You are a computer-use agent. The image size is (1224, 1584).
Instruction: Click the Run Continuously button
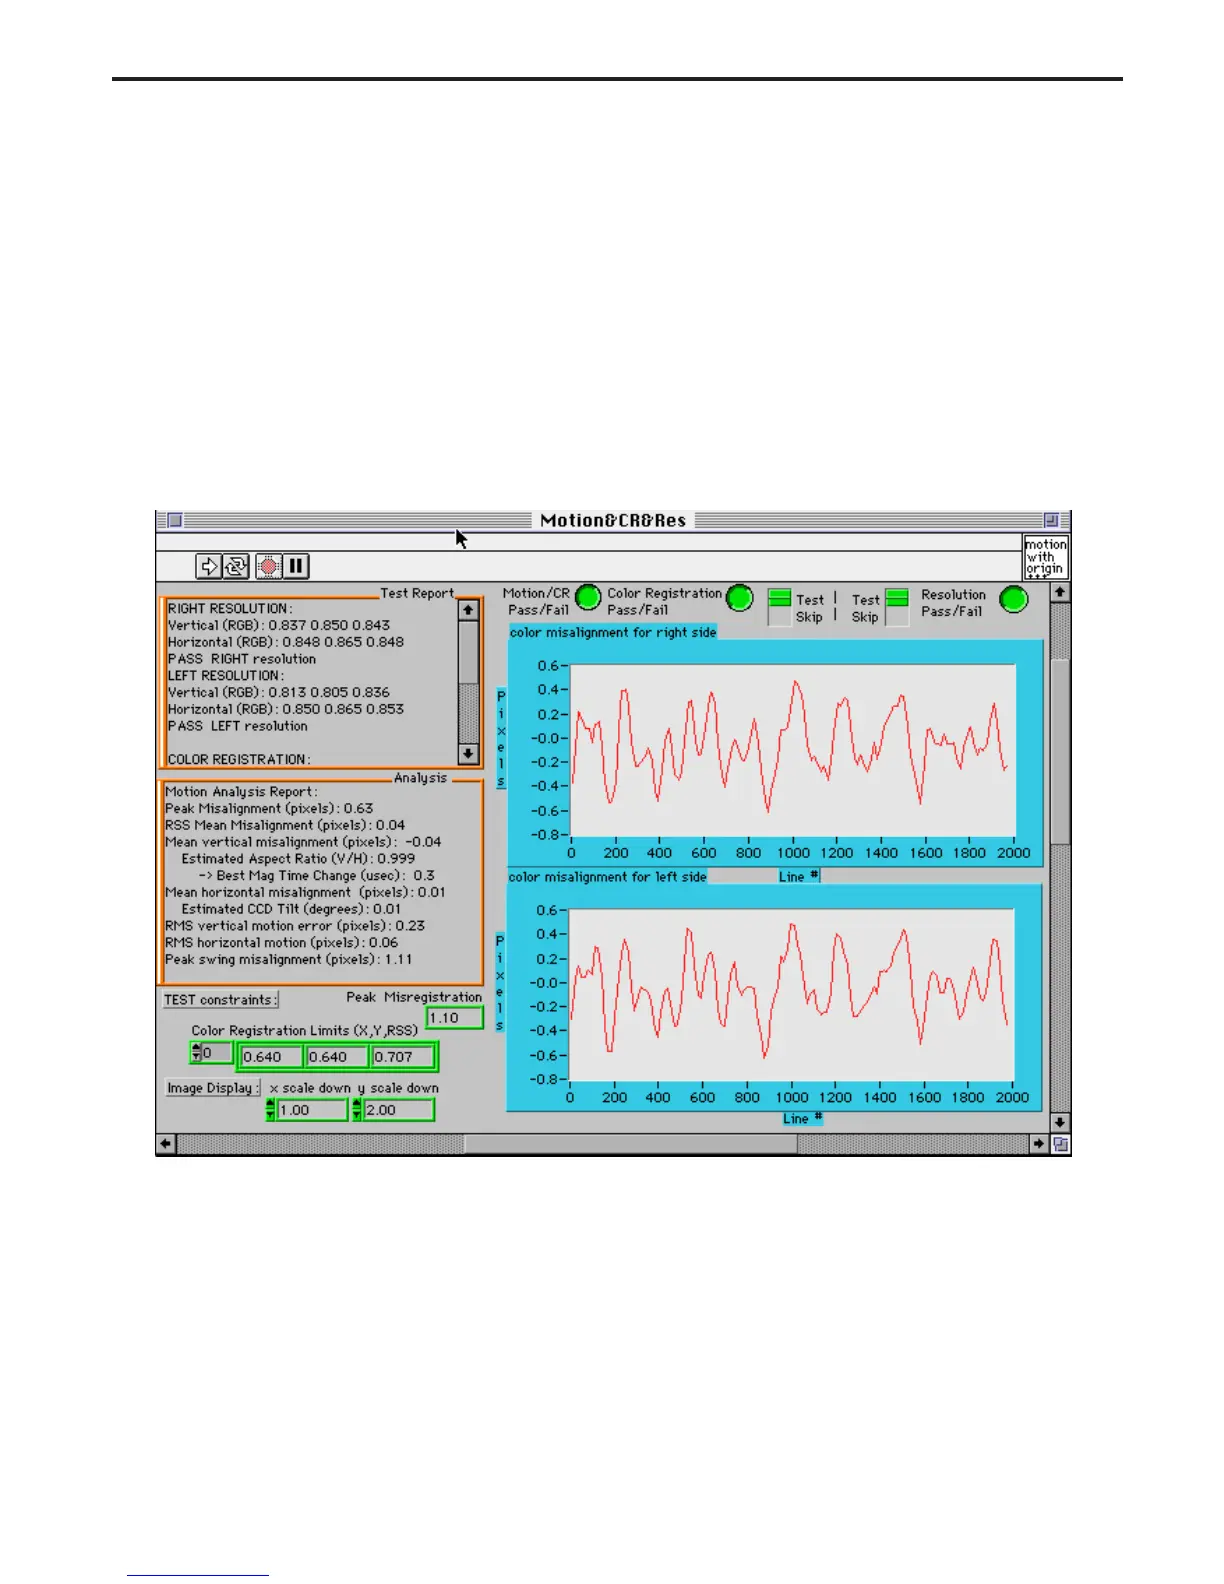click(x=236, y=567)
